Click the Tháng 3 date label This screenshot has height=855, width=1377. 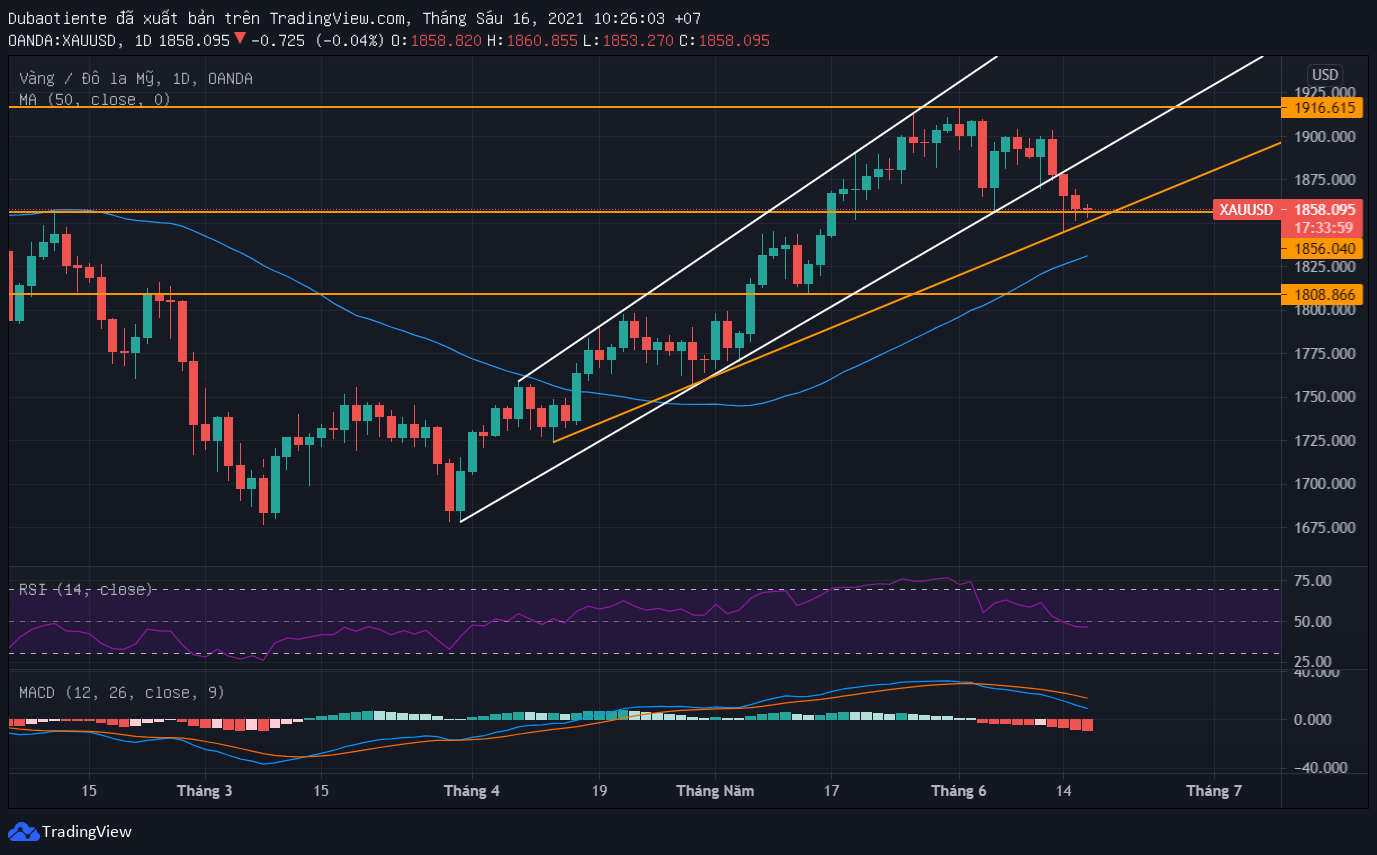204,791
